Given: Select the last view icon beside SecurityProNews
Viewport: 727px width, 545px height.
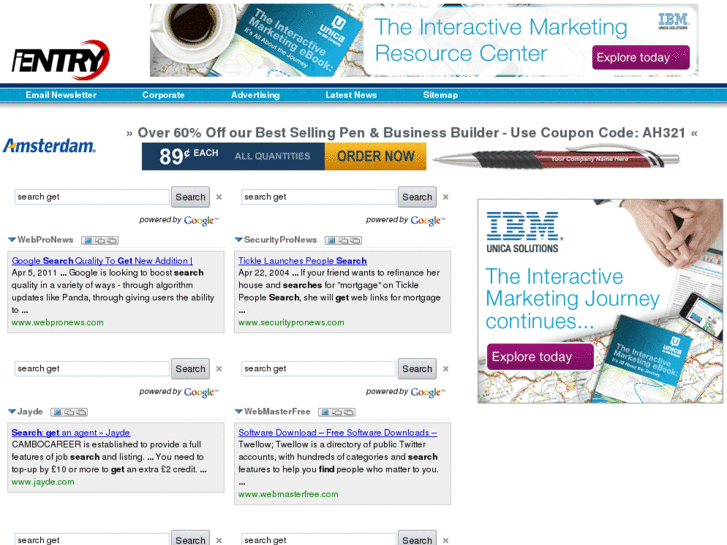Looking at the screenshot, I should (356, 240).
